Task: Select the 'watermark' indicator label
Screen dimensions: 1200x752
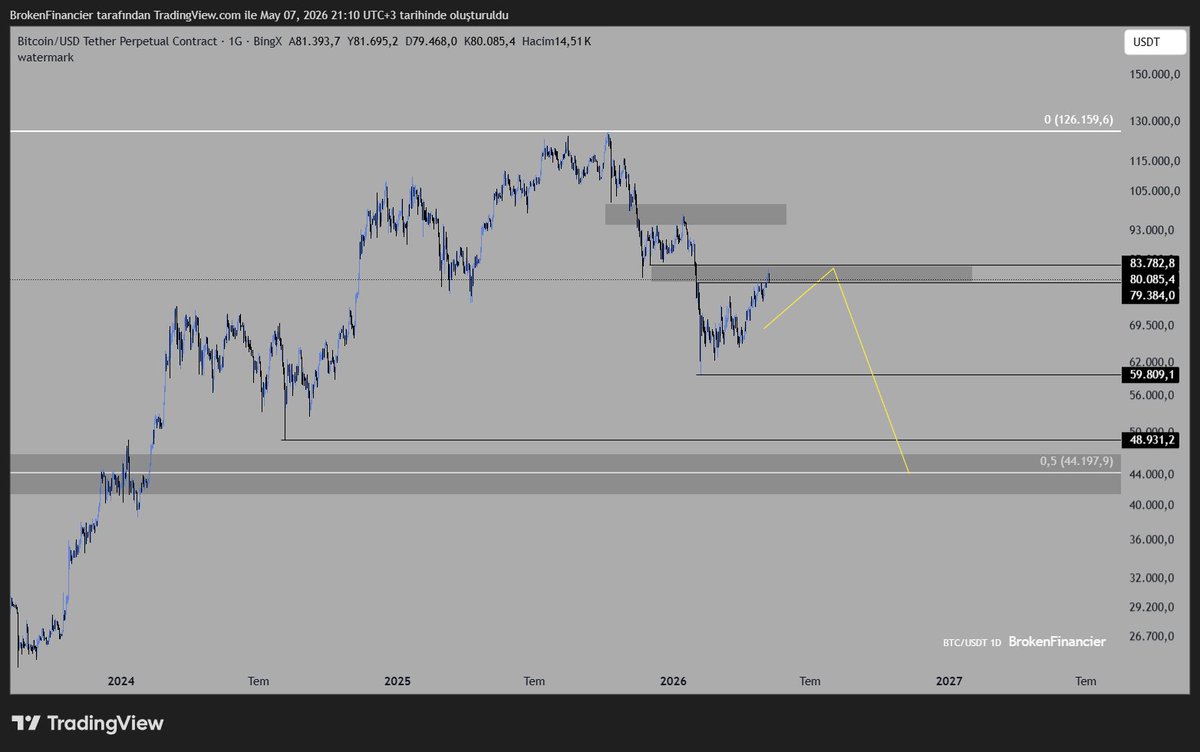Action: coord(45,58)
